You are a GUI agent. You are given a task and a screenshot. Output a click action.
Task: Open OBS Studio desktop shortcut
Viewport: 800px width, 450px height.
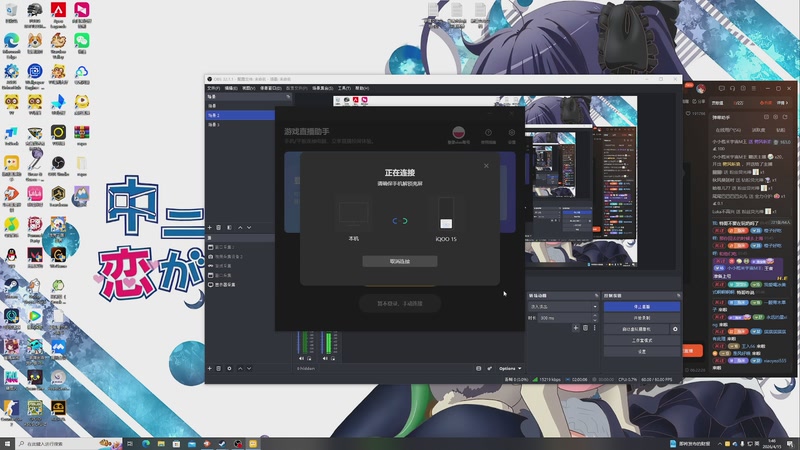tap(58, 165)
